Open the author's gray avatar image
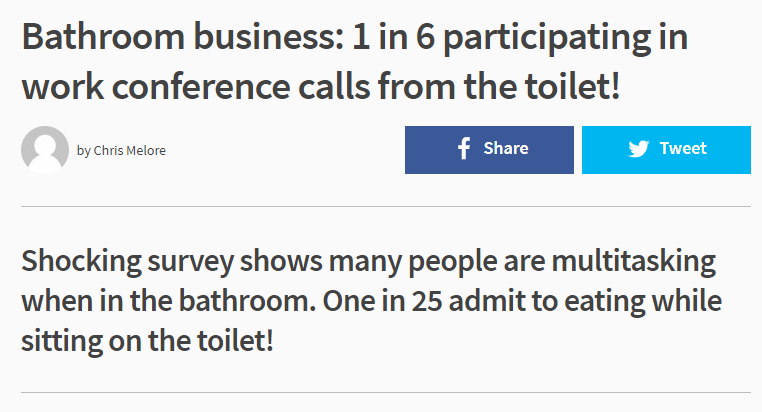This screenshot has width=762, height=412. click(x=45, y=150)
